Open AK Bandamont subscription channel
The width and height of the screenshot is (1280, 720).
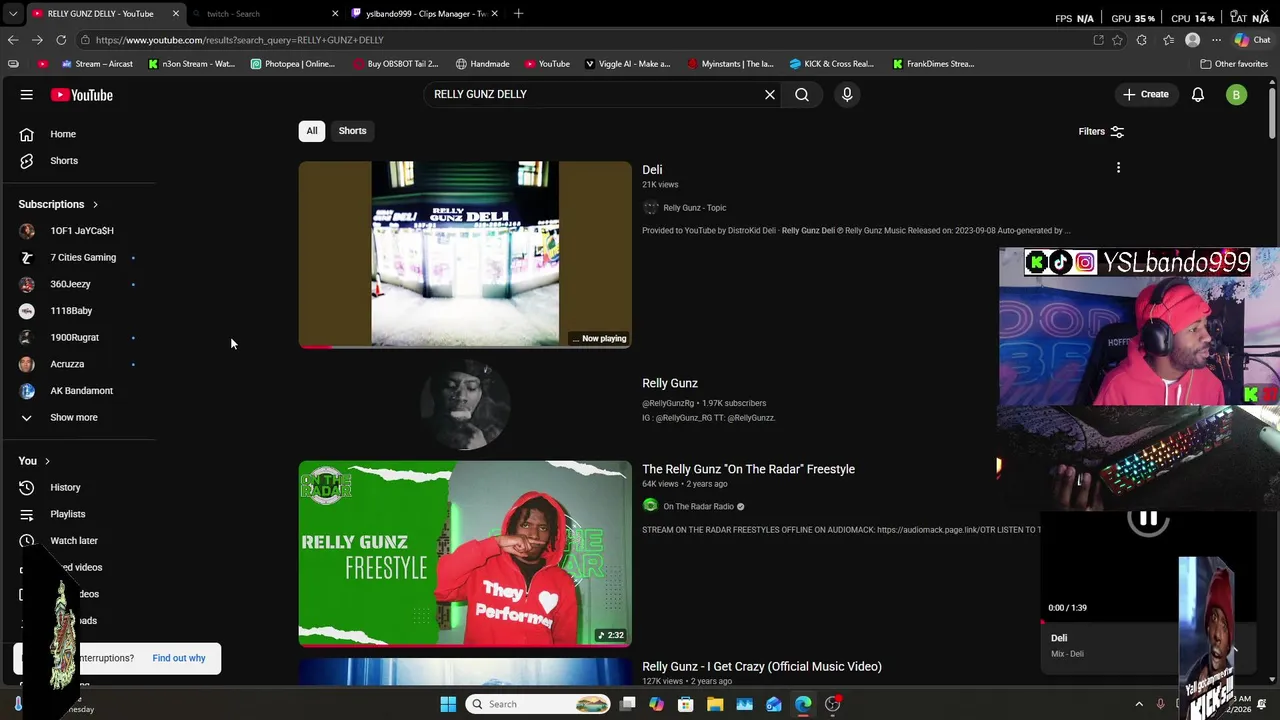click(80, 391)
